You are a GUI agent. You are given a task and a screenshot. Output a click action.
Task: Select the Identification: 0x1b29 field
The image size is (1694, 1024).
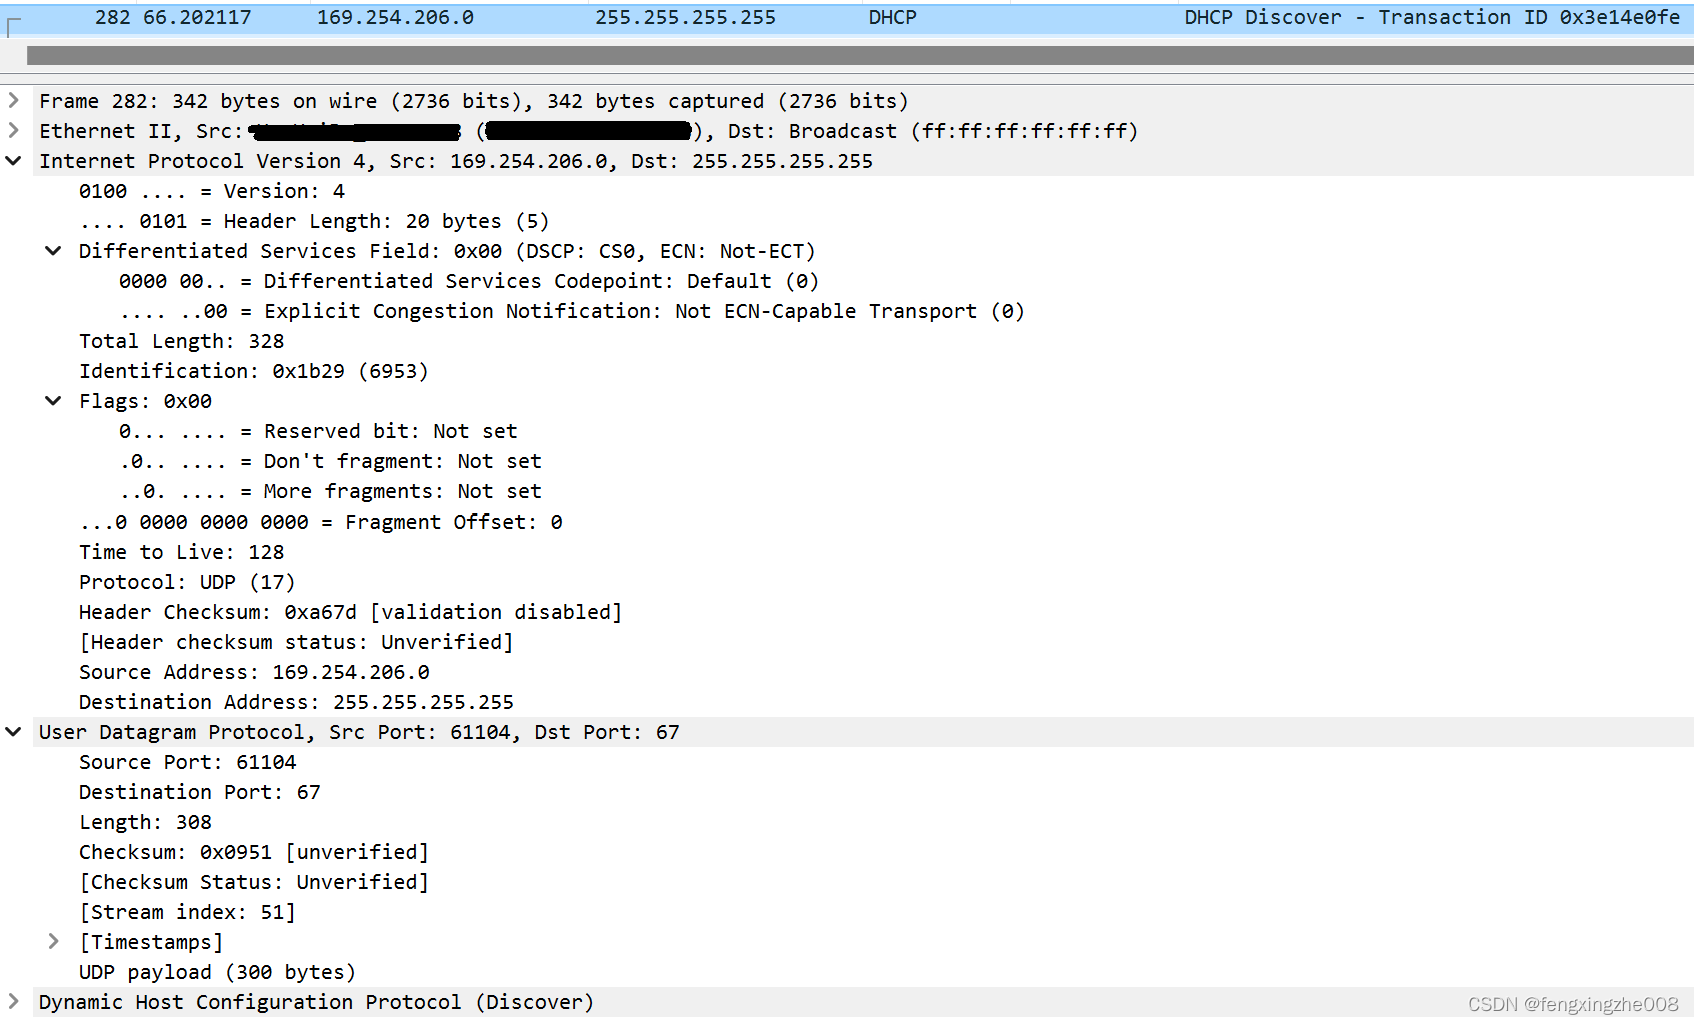pos(254,370)
